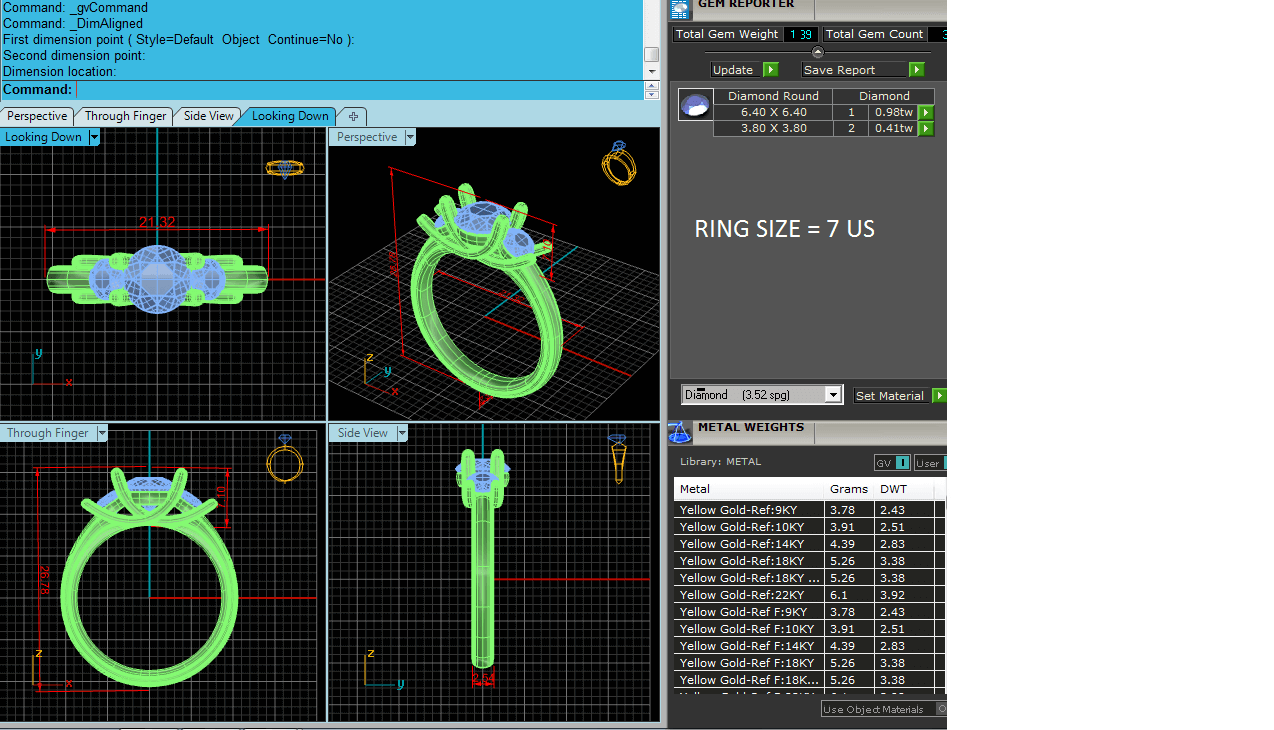The width and height of the screenshot is (1274, 730).
Task: Open the Diamond (3.52 spg) material dropdown
Action: point(833,395)
